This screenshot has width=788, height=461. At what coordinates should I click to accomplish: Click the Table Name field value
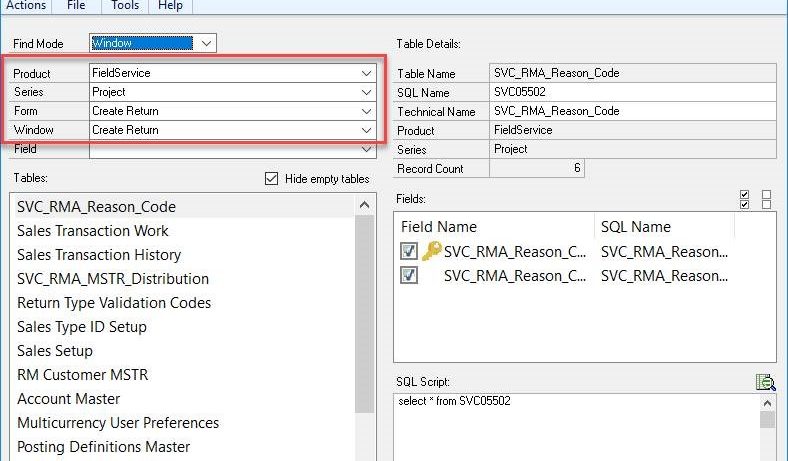tap(632, 73)
